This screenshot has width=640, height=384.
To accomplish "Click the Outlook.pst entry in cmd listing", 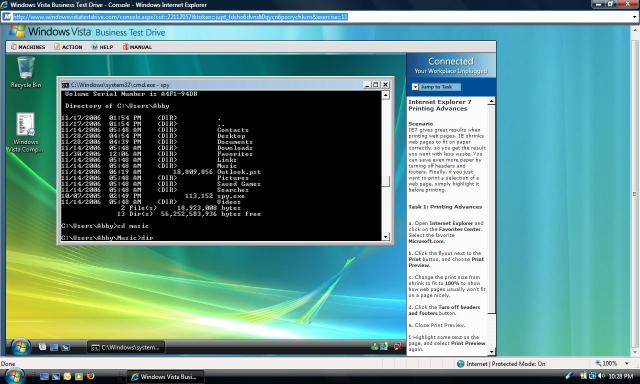I will (x=239, y=172).
